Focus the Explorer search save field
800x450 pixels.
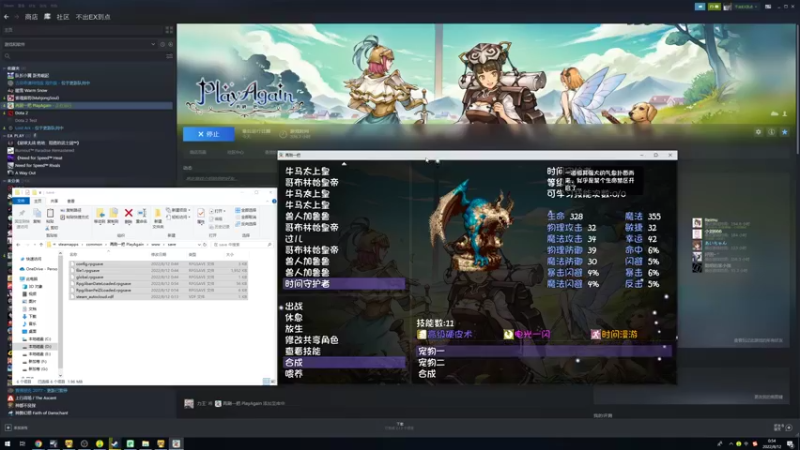241,244
